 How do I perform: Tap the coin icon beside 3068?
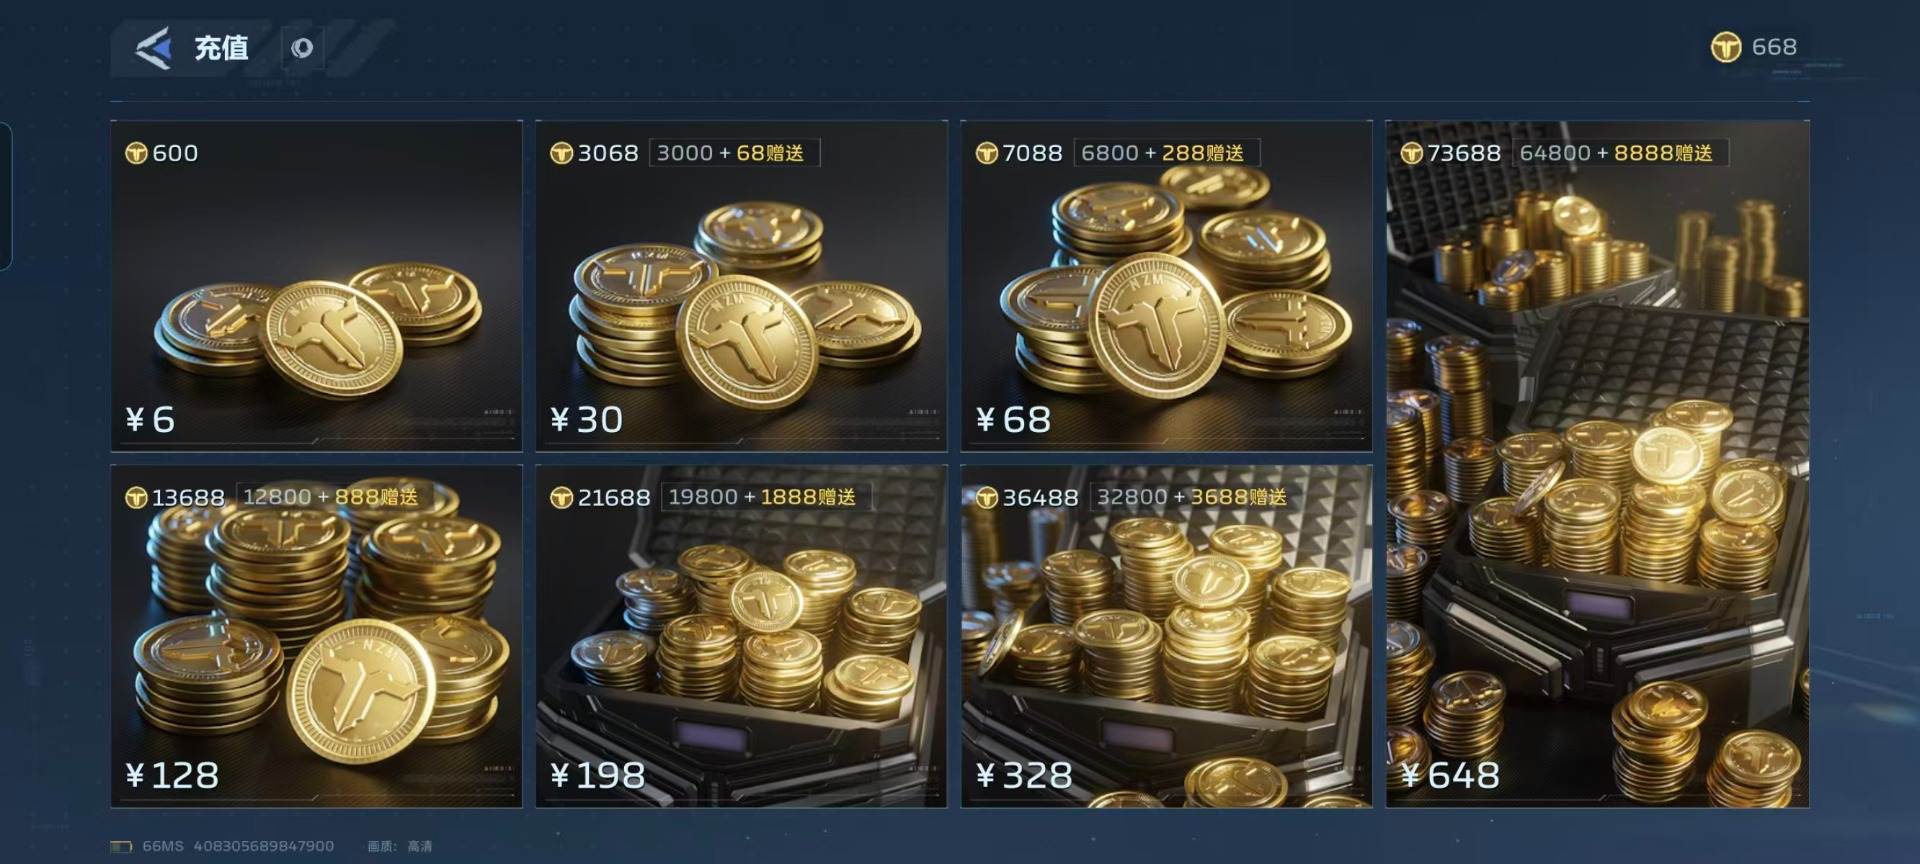pyautogui.click(x=561, y=153)
